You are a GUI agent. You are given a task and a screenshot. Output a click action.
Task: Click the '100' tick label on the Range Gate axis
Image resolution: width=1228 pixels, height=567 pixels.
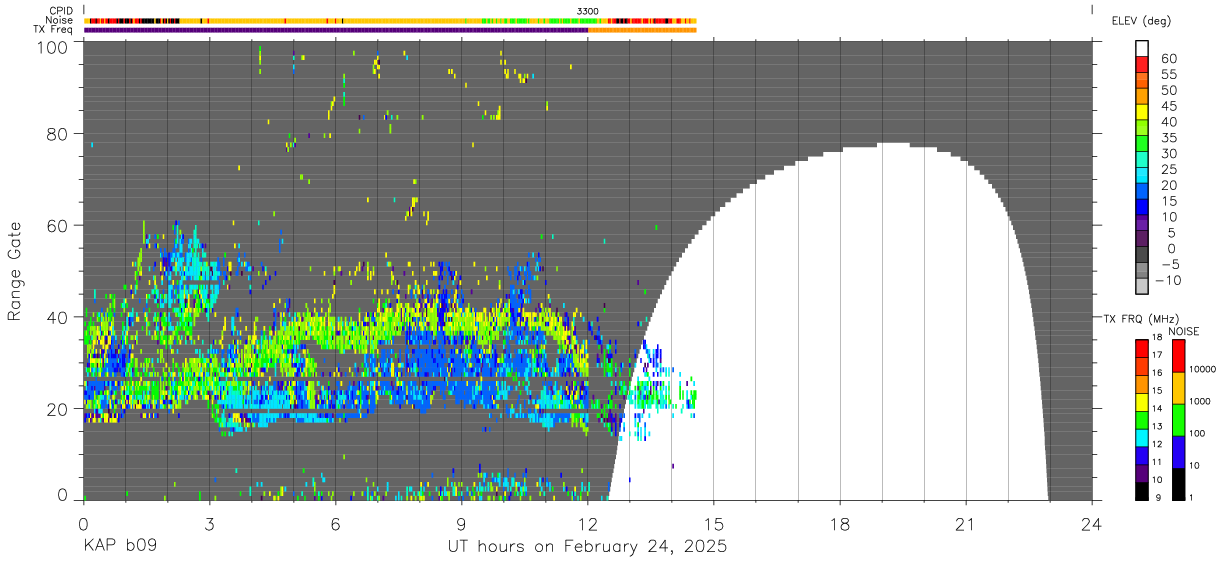(52, 46)
